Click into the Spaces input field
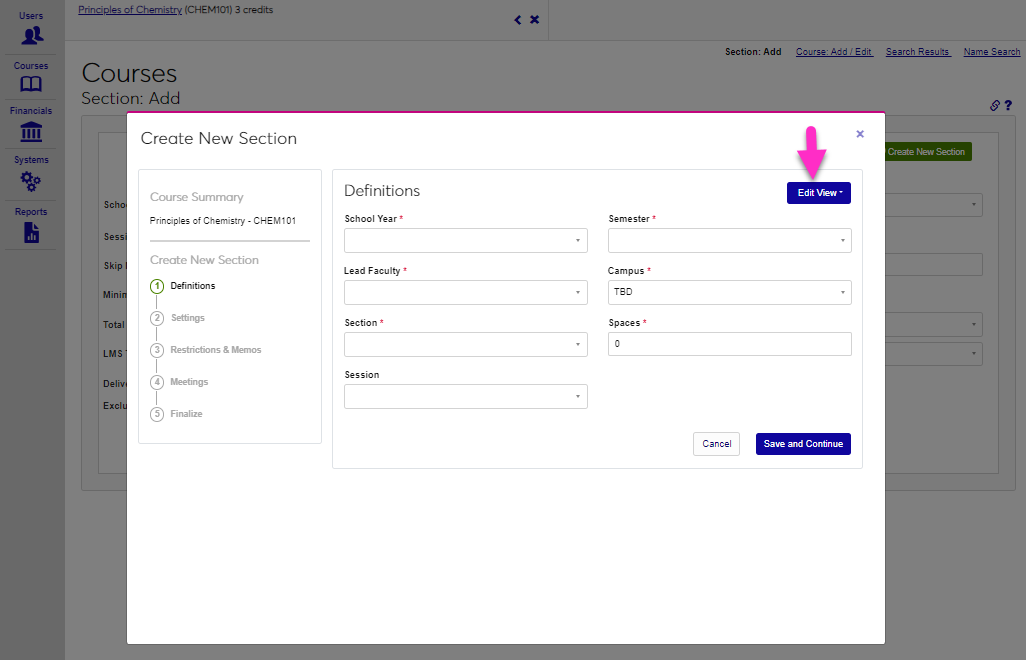The width and height of the screenshot is (1026, 660). (729, 344)
